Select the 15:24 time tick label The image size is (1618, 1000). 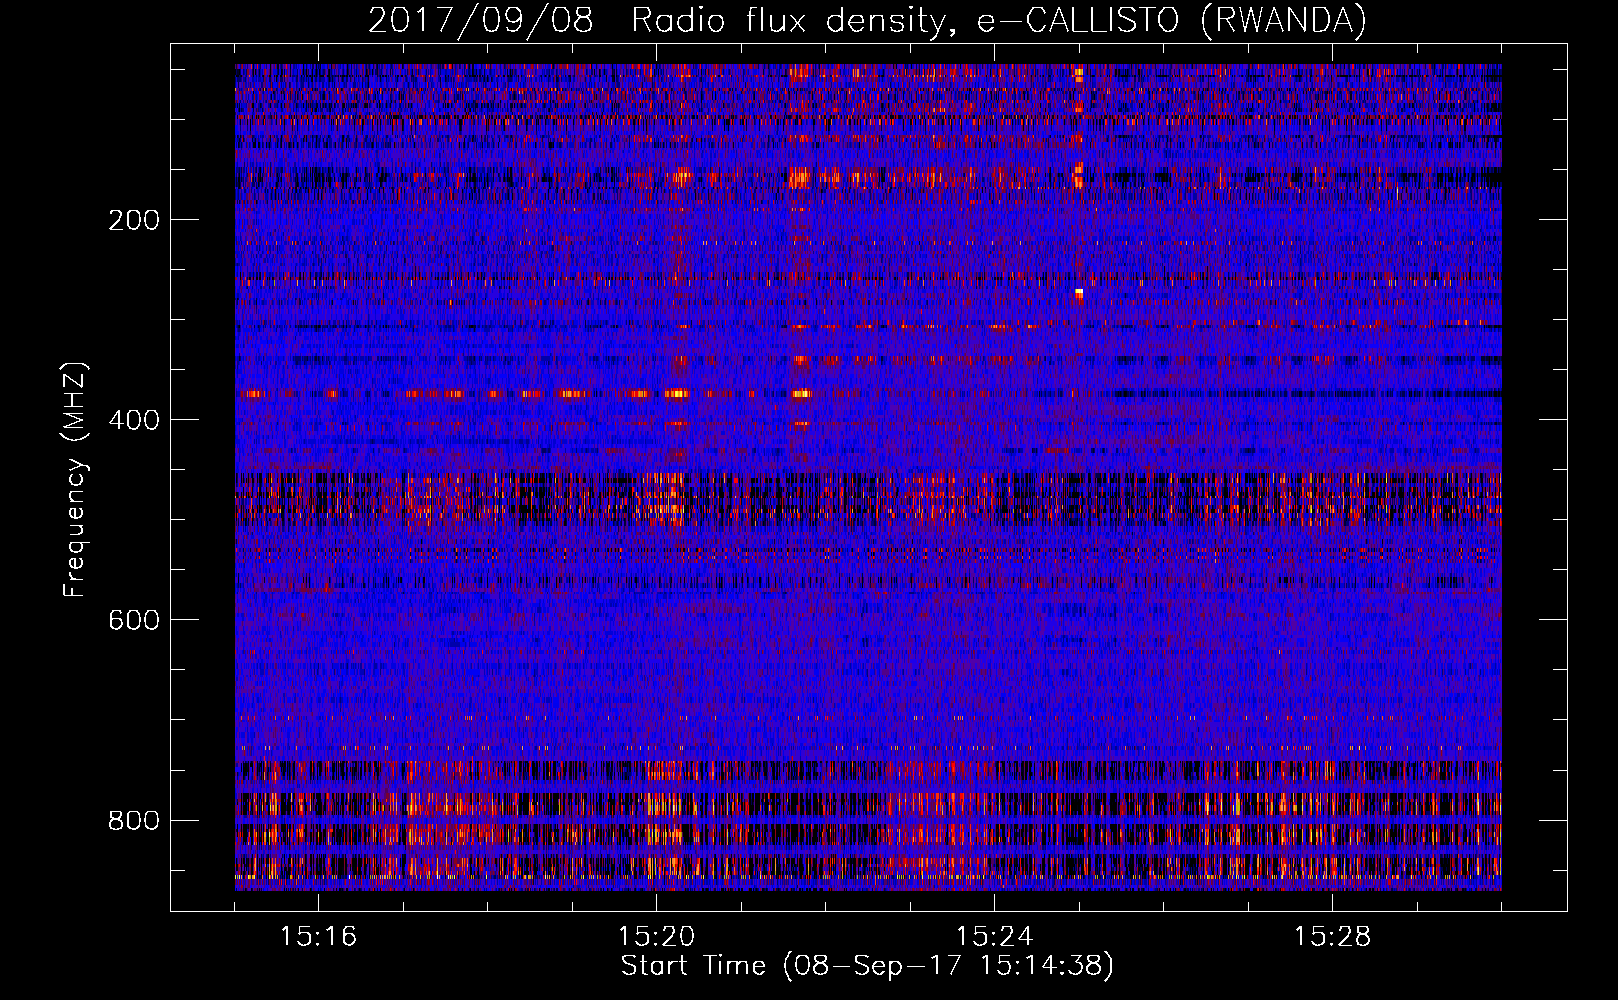click(x=994, y=936)
